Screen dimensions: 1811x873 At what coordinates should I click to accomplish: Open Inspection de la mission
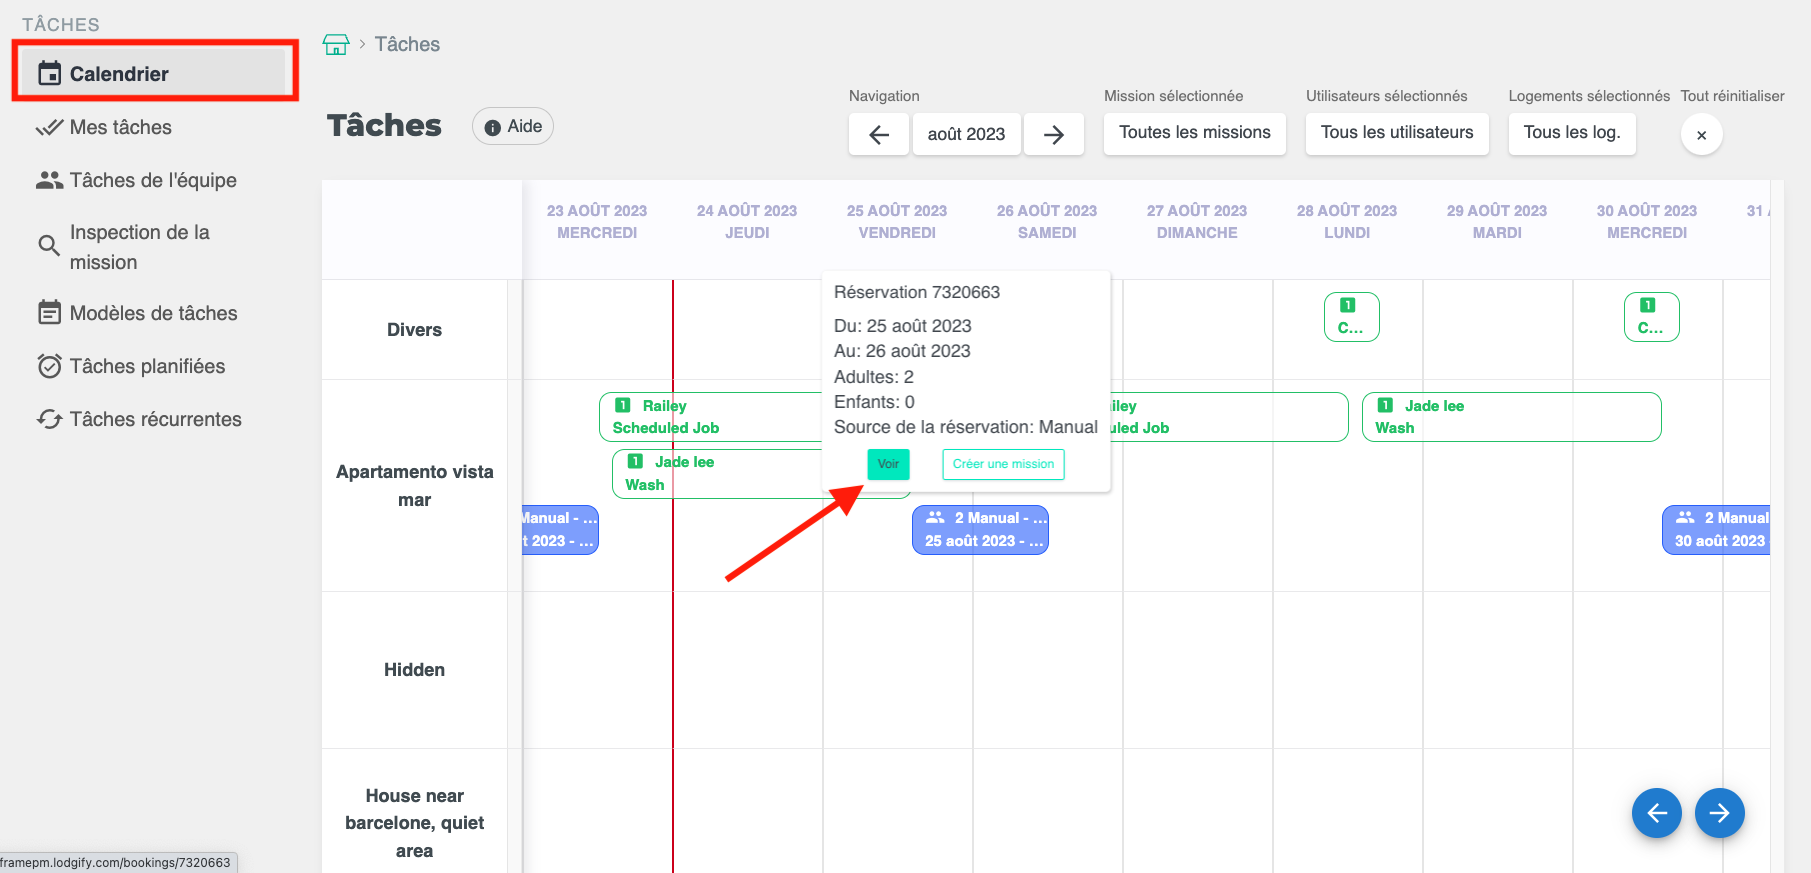click(x=139, y=247)
